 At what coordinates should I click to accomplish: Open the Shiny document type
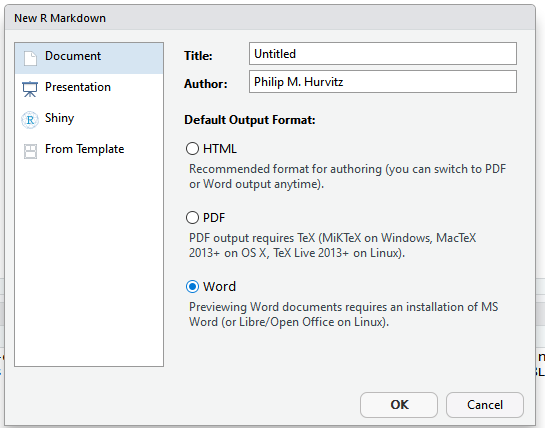89,120
